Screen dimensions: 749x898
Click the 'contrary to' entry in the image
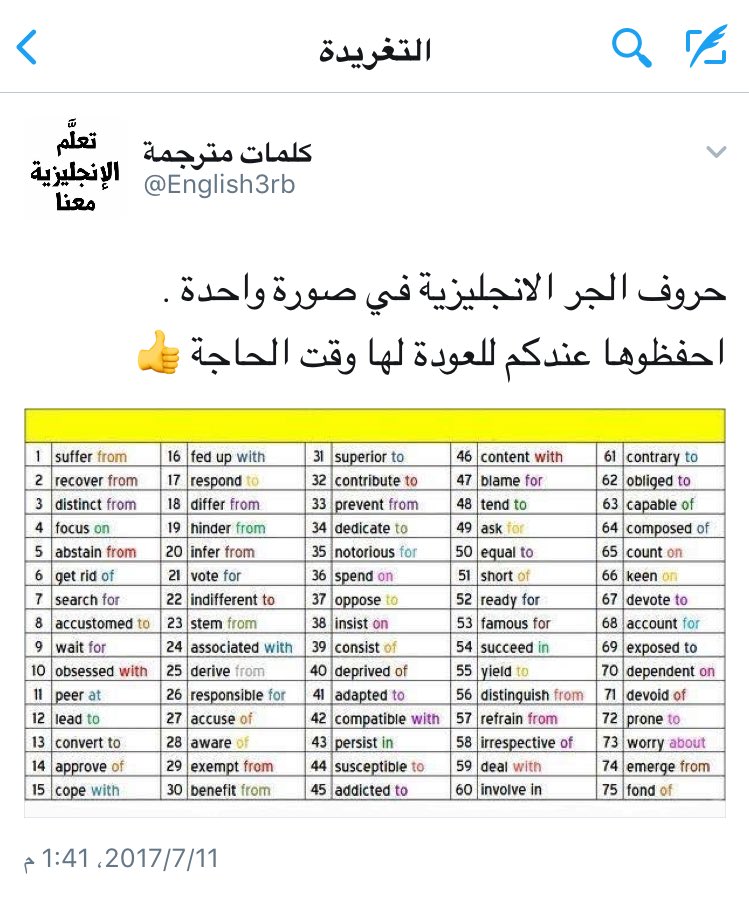click(662, 457)
